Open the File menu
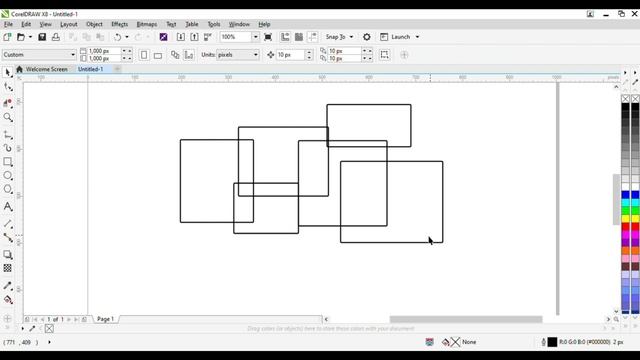Screen dimensions: 640x360 point(8,24)
